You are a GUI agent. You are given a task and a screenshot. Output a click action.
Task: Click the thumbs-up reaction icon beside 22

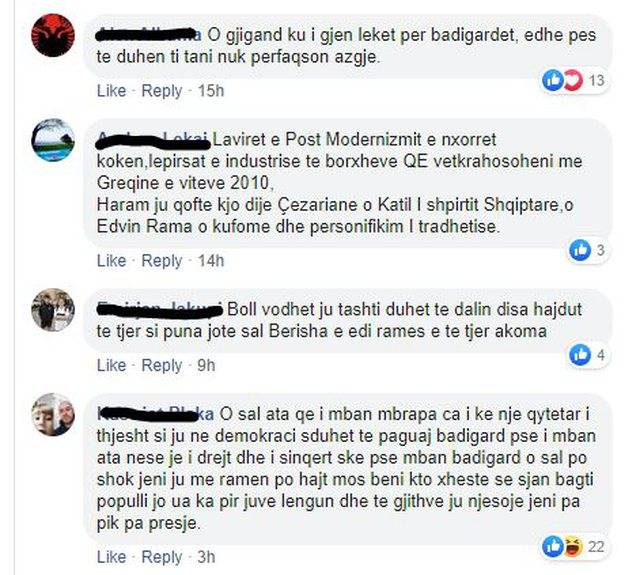pos(553,546)
